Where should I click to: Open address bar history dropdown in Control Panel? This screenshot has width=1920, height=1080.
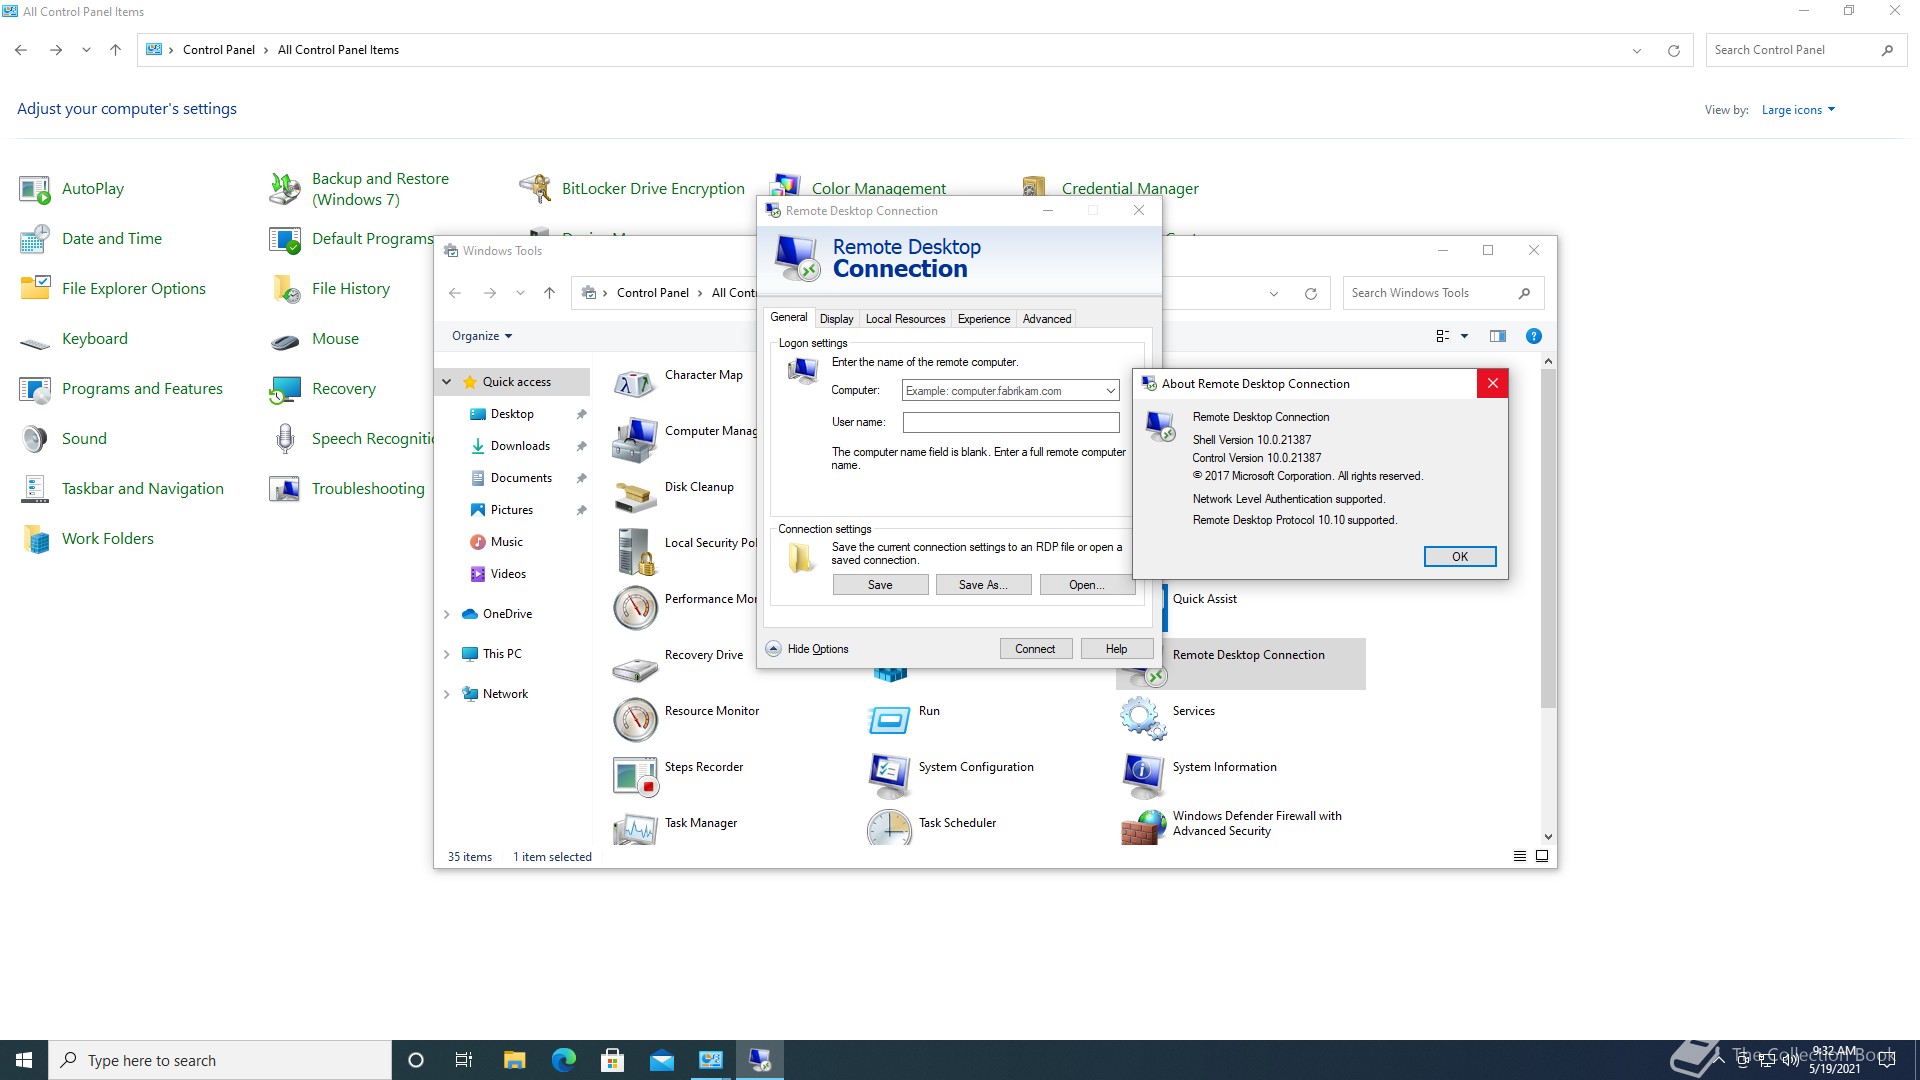tap(1637, 50)
